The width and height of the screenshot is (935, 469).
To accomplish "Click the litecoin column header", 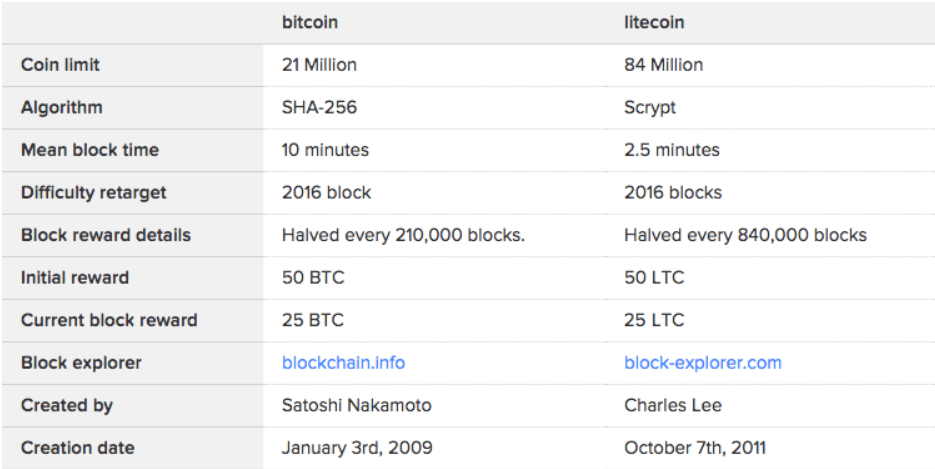I will coord(654,22).
